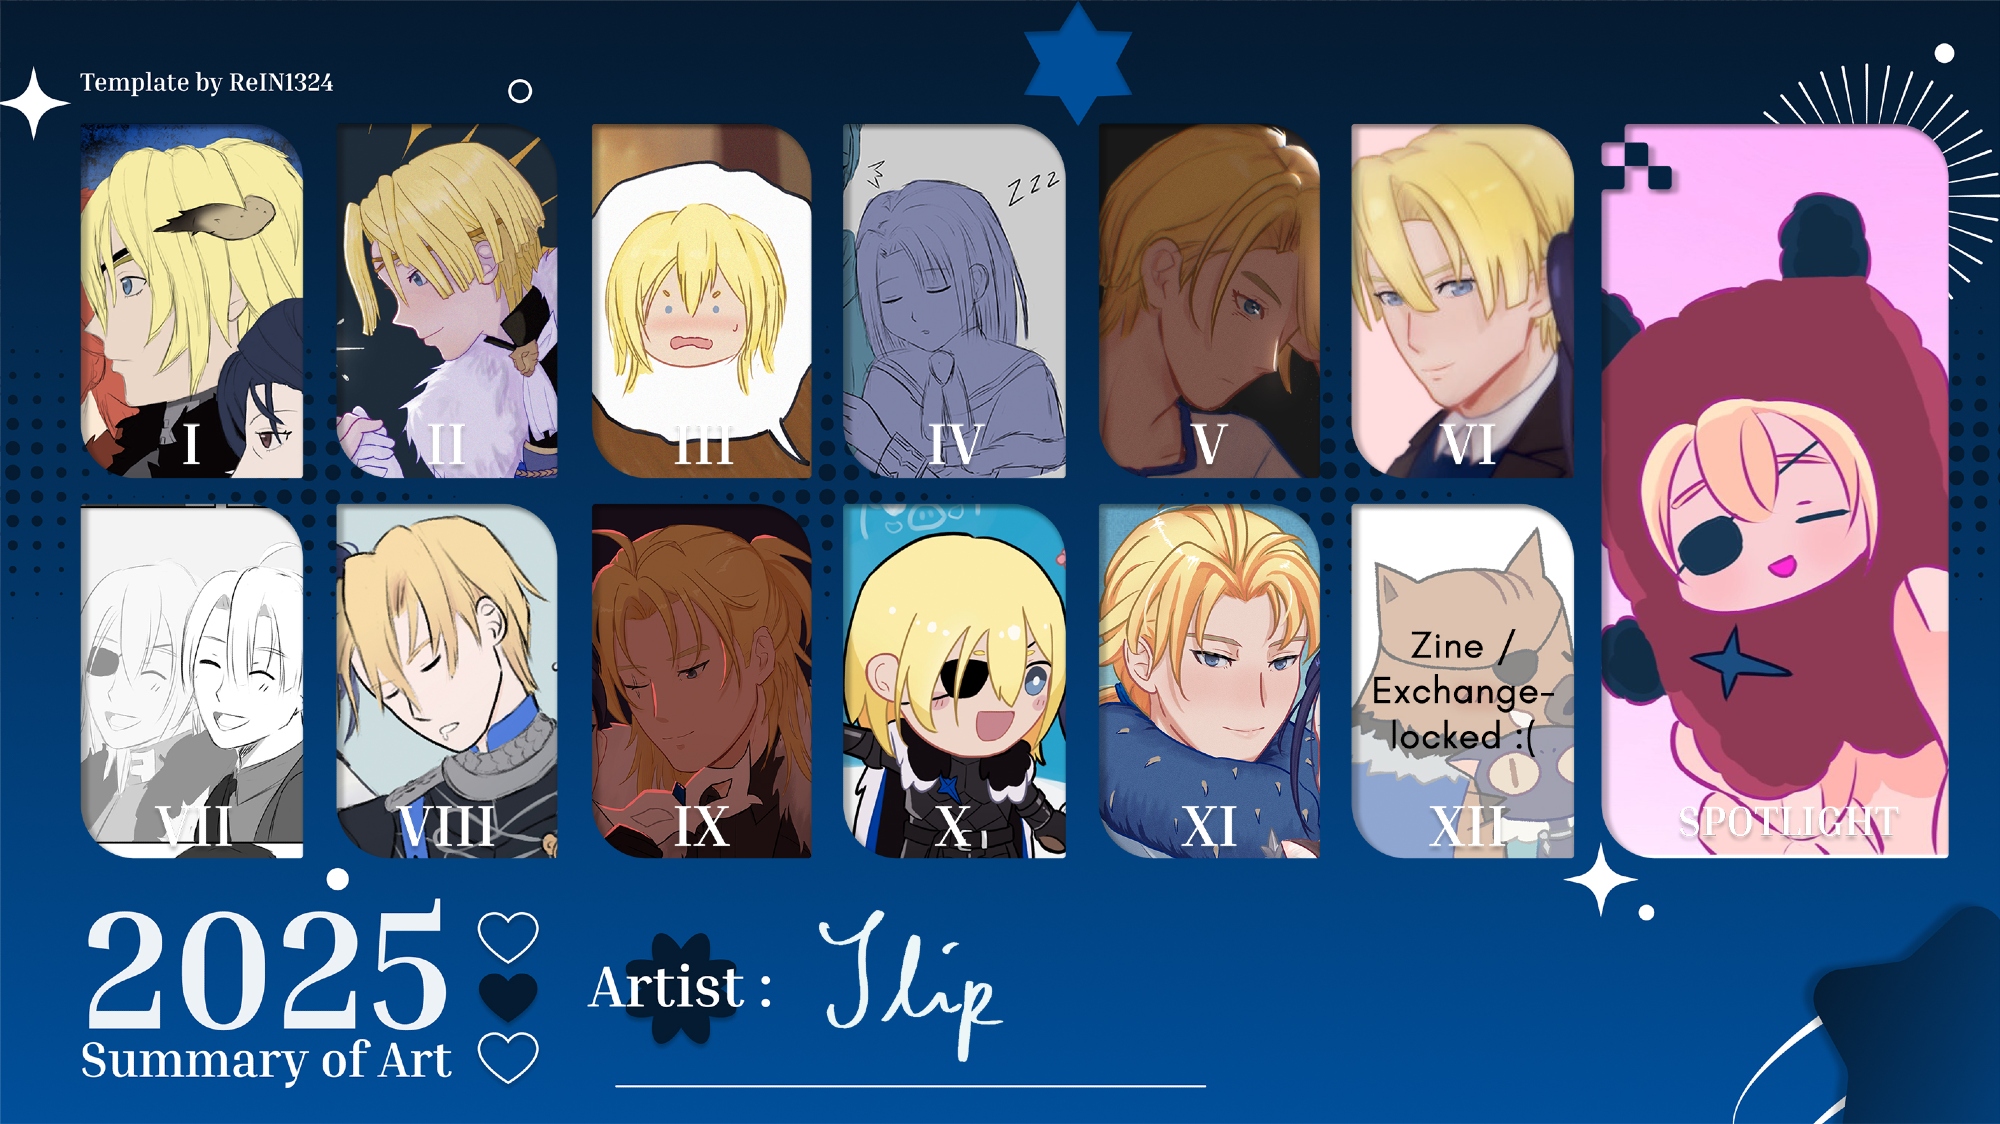Click the bottom outlined heart icon
Viewport: 2000px width, 1124px height.
pos(508,1057)
